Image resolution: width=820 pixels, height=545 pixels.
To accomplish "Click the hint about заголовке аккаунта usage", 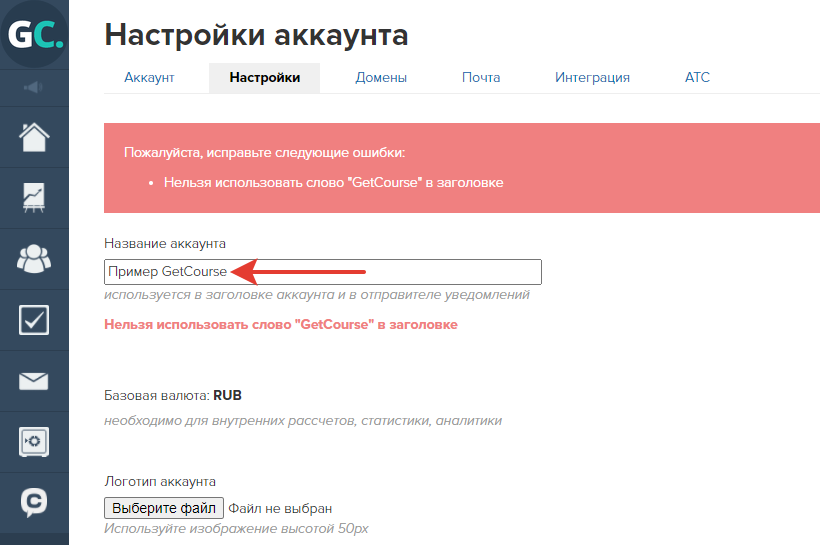I will click(317, 294).
